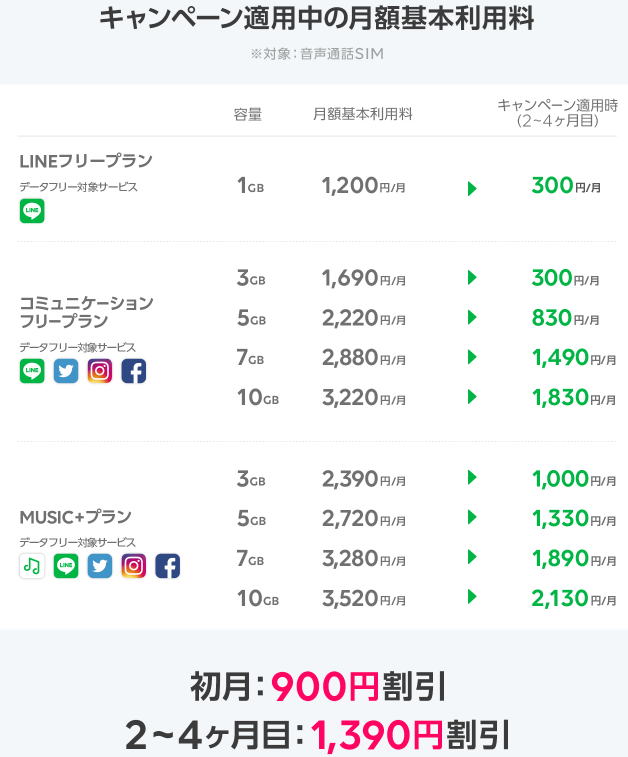The image size is (628, 757).
Task: Click the 月額基本利用料 column header
Action: coord(362,114)
